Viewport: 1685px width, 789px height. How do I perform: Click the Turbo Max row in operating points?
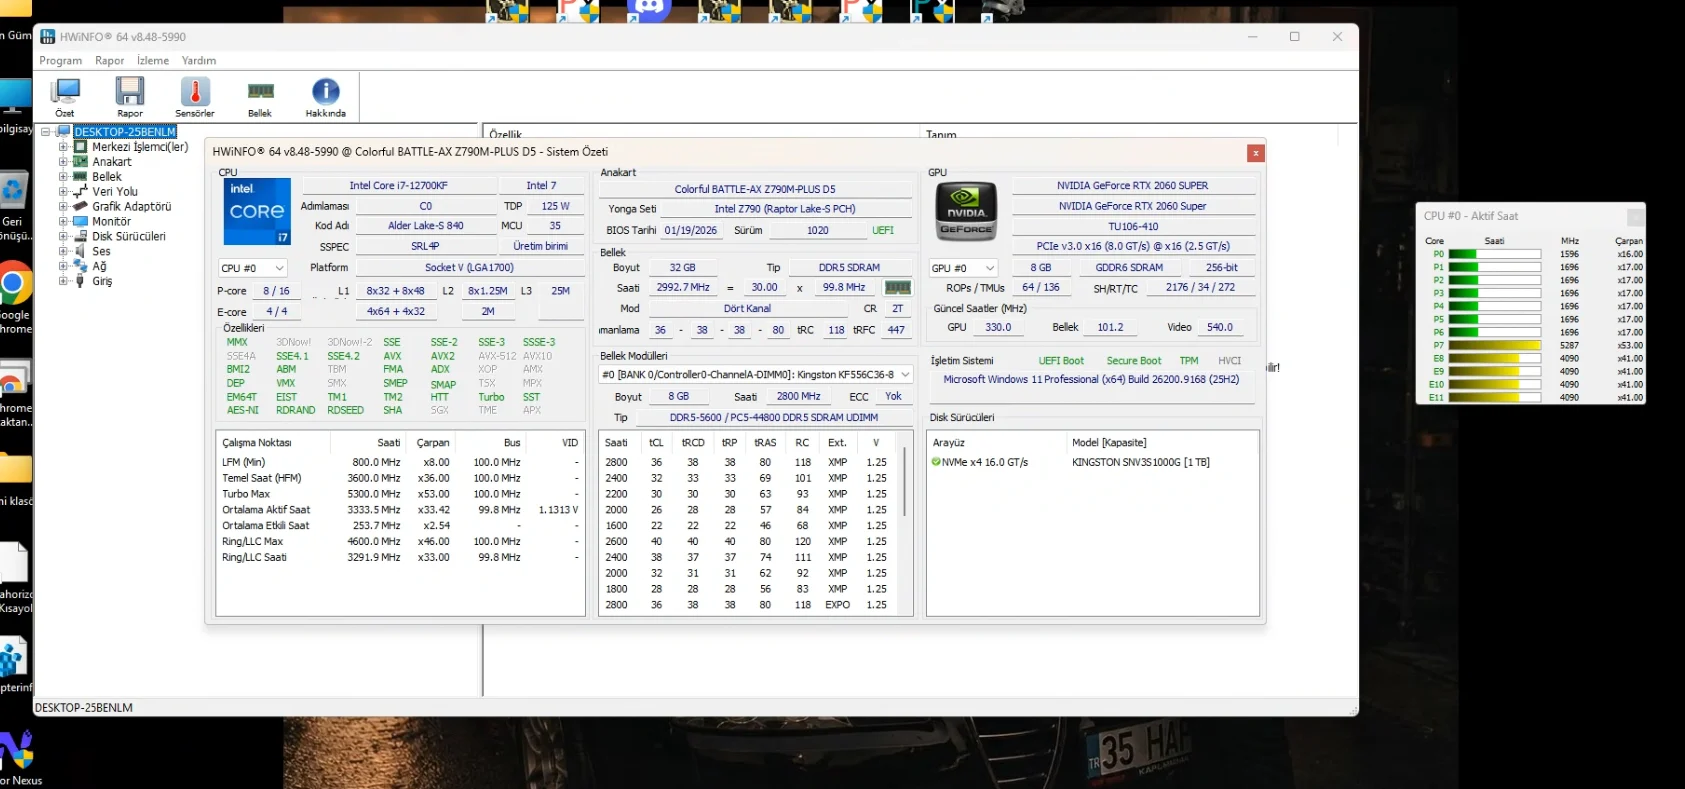pos(400,494)
